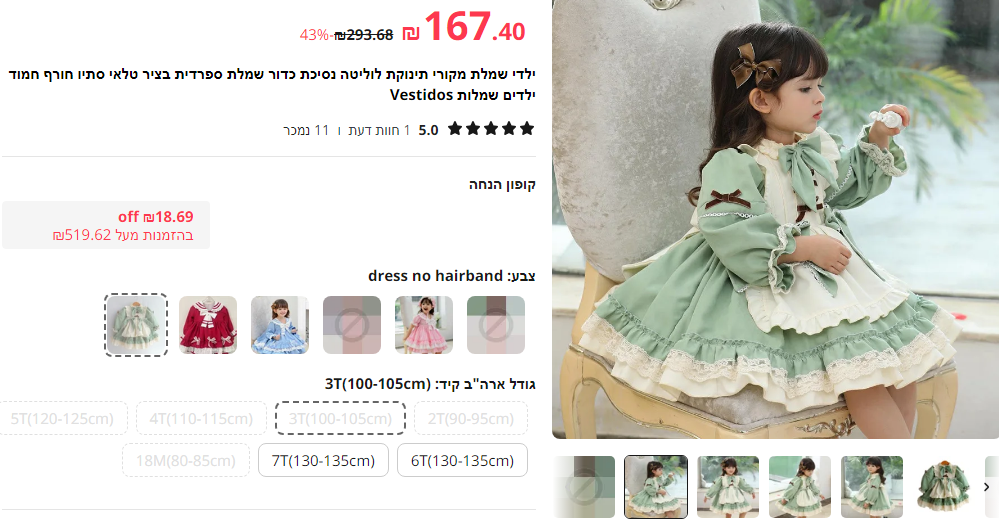Click the five-star rating icons

pos(491,129)
